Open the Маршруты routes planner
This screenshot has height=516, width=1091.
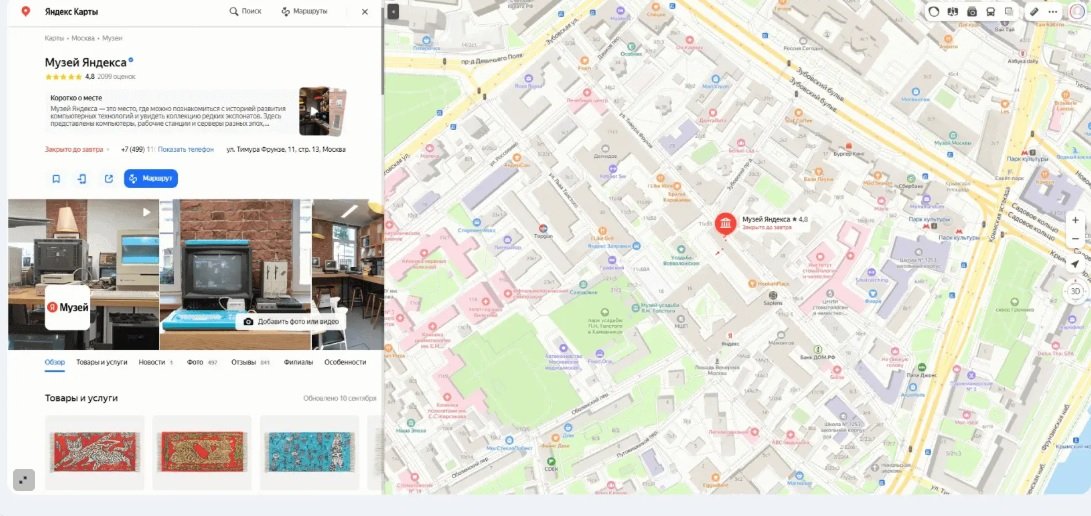[x=304, y=11]
